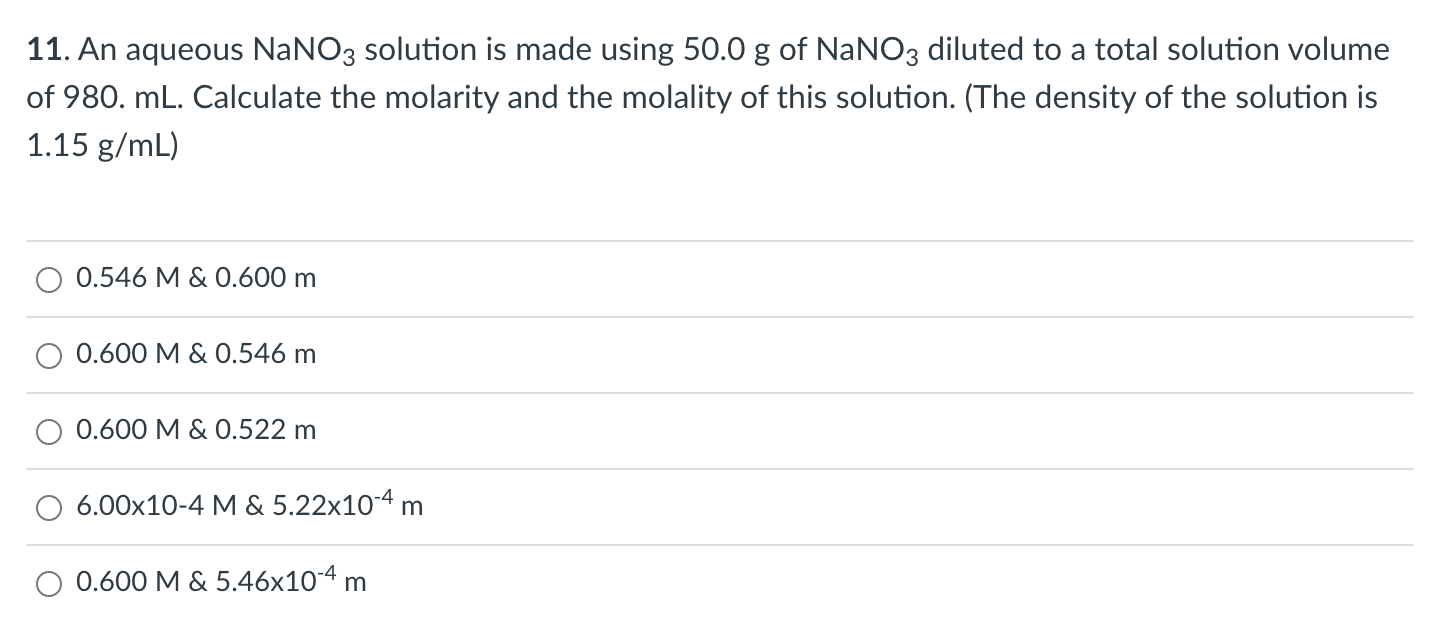Click the radio button beside the last answer
This screenshot has height=642, width=1432.
tap(48, 582)
